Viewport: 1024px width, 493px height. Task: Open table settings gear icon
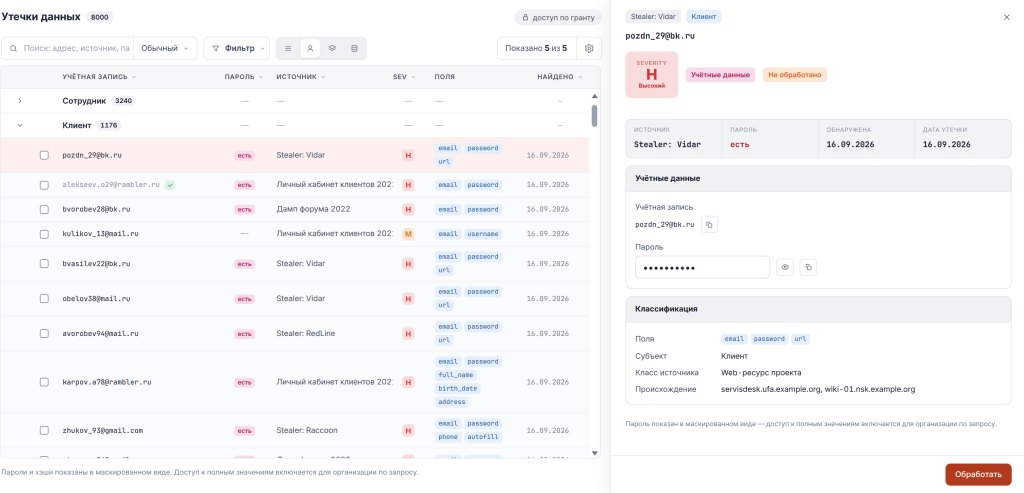click(x=589, y=48)
